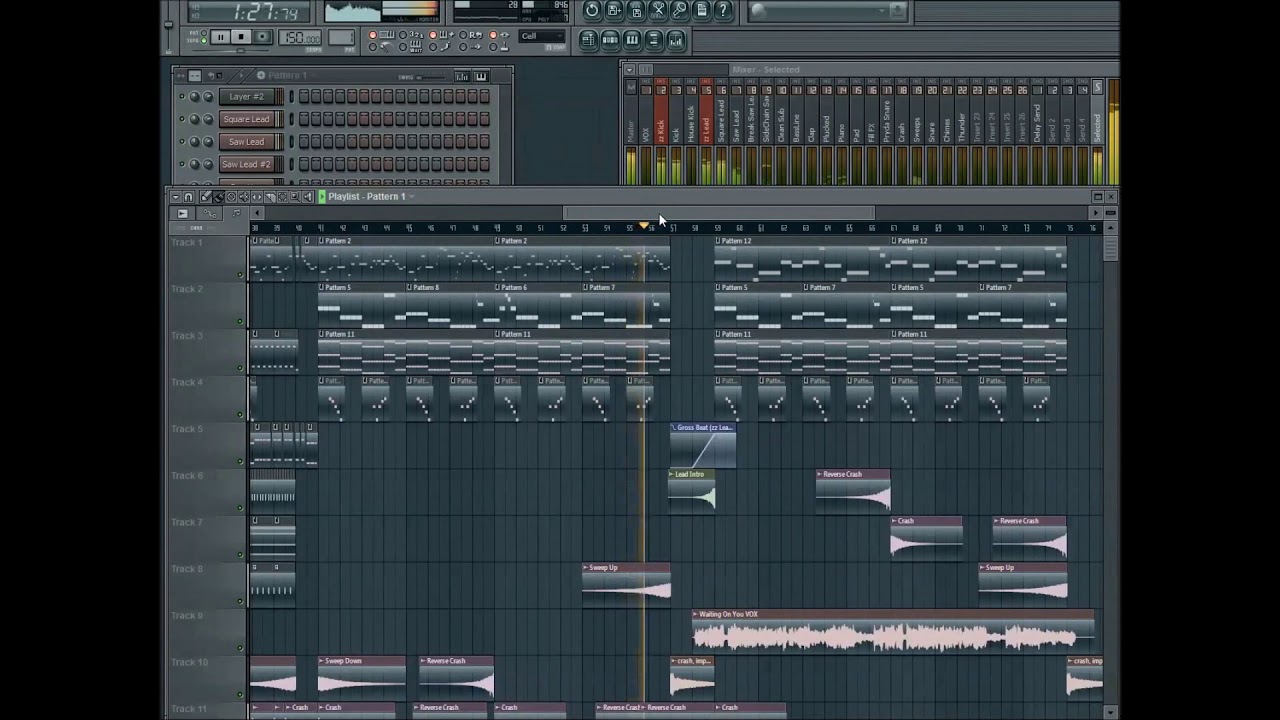This screenshot has width=1280, height=720.
Task: Select the Mute tool in Playlist toolbar
Action: pyautogui.click(x=244, y=197)
